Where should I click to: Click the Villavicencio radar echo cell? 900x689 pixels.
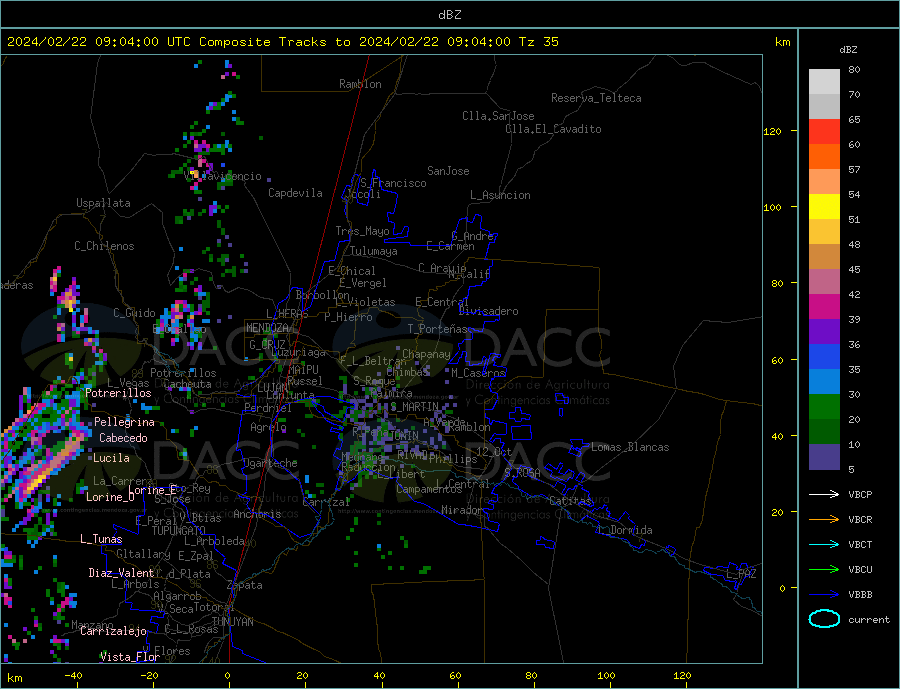195,173
